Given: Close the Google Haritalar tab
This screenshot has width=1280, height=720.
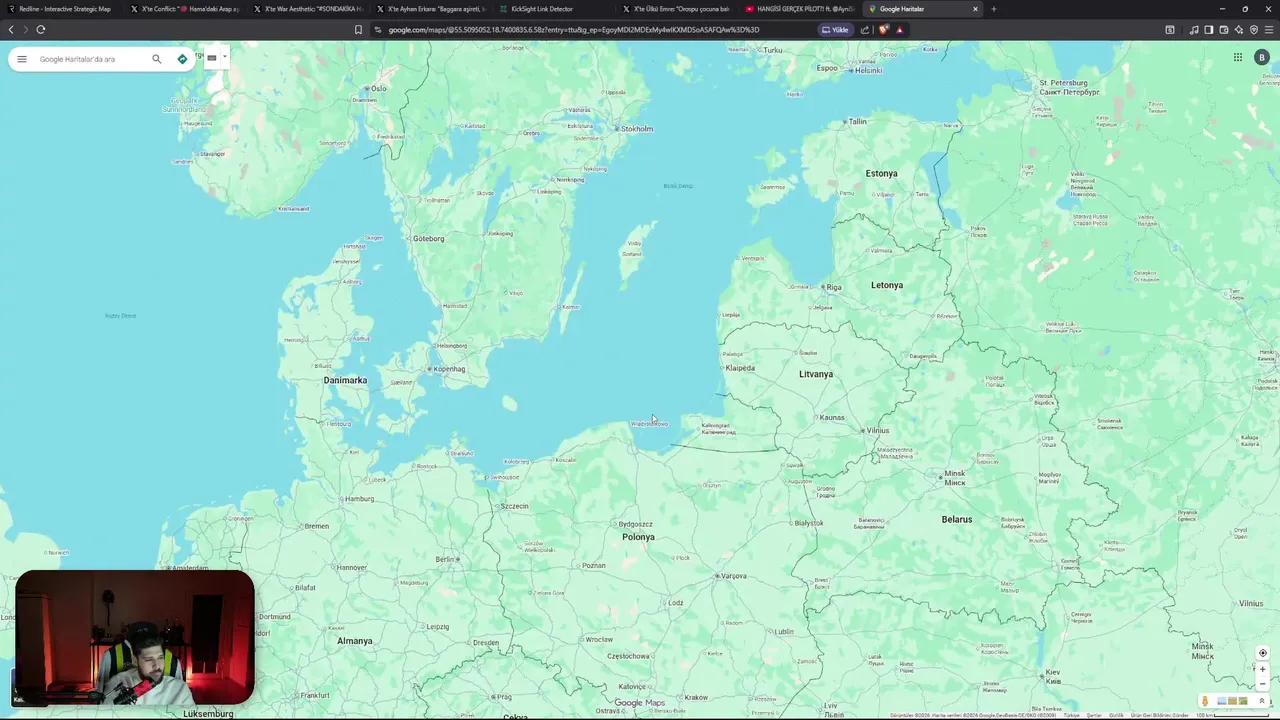Looking at the screenshot, I should pyautogui.click(x=975, y=9).
